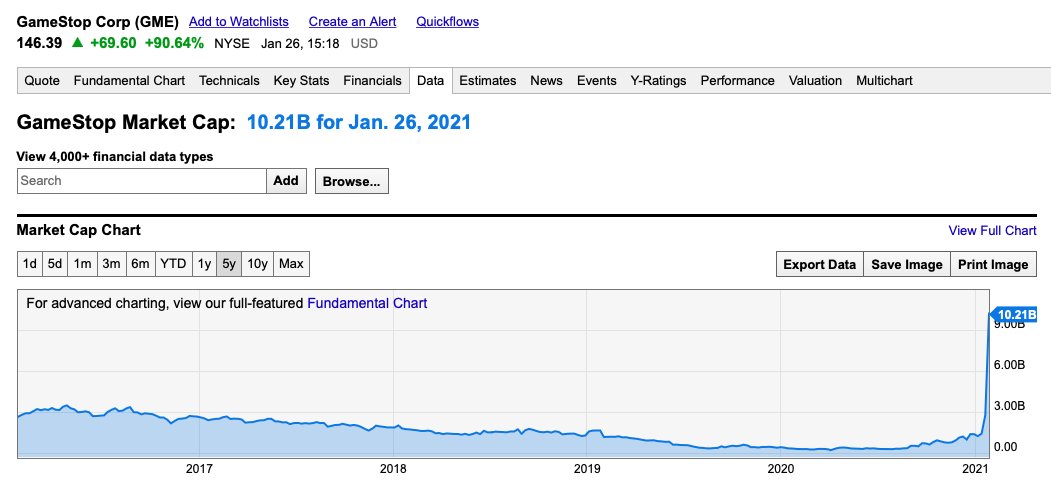Viewport: 1051px width, 488px height.
Task: Switch to the Estimates tab
Action: [x=488, y=80]
